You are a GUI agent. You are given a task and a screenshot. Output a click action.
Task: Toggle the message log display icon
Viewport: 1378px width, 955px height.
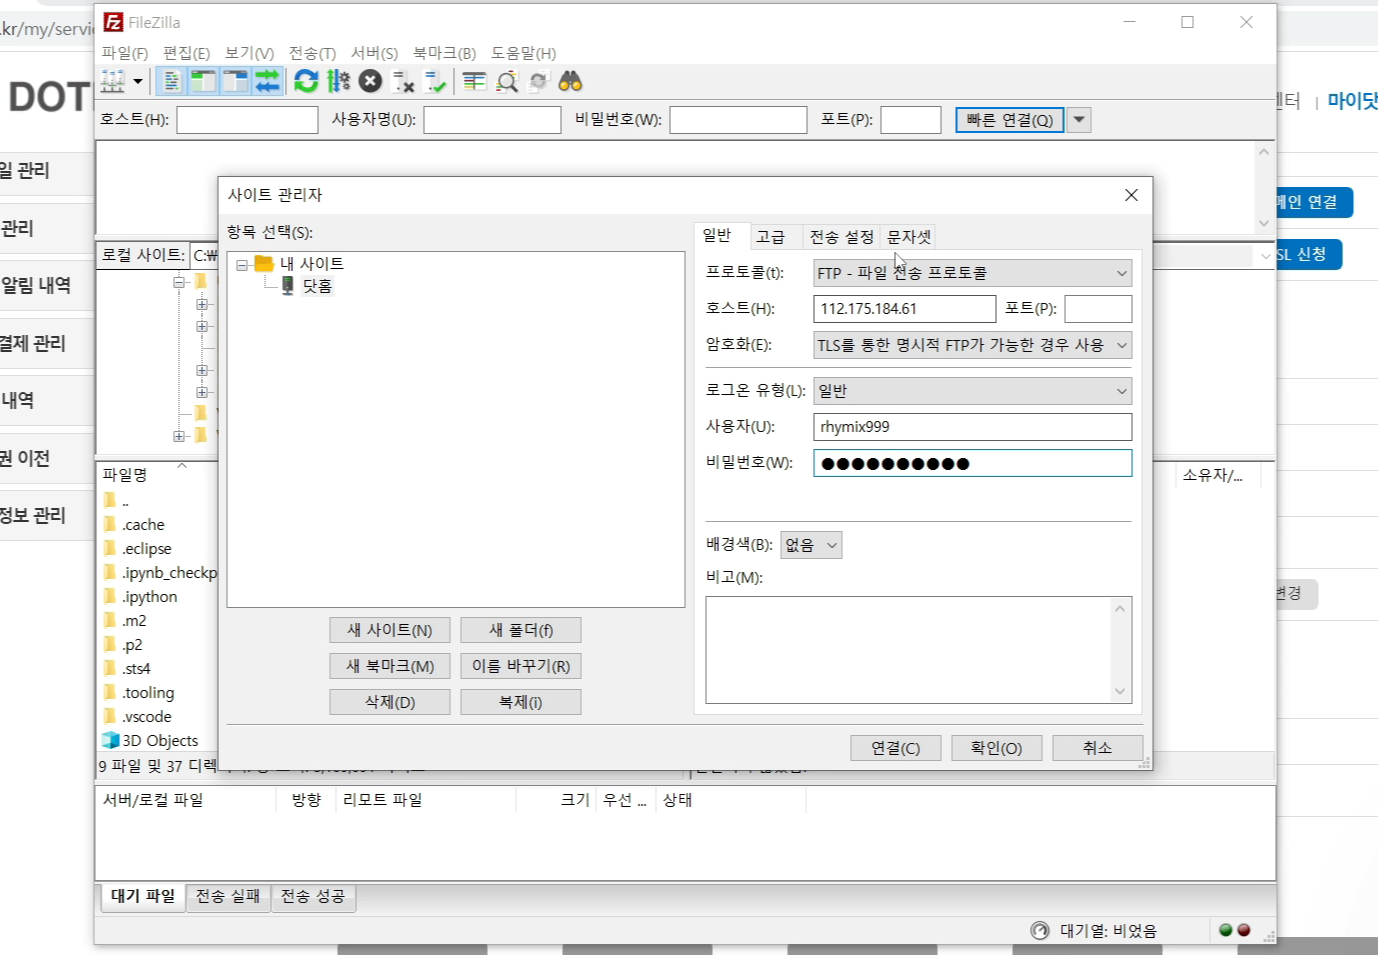(172, 82)
